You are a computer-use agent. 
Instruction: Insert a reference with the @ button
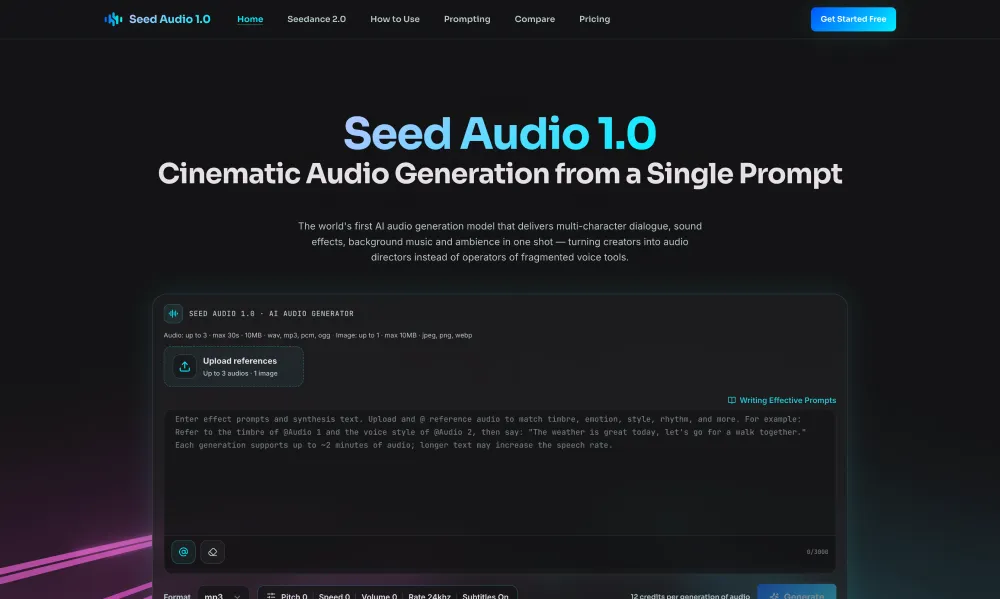point(184,552)
